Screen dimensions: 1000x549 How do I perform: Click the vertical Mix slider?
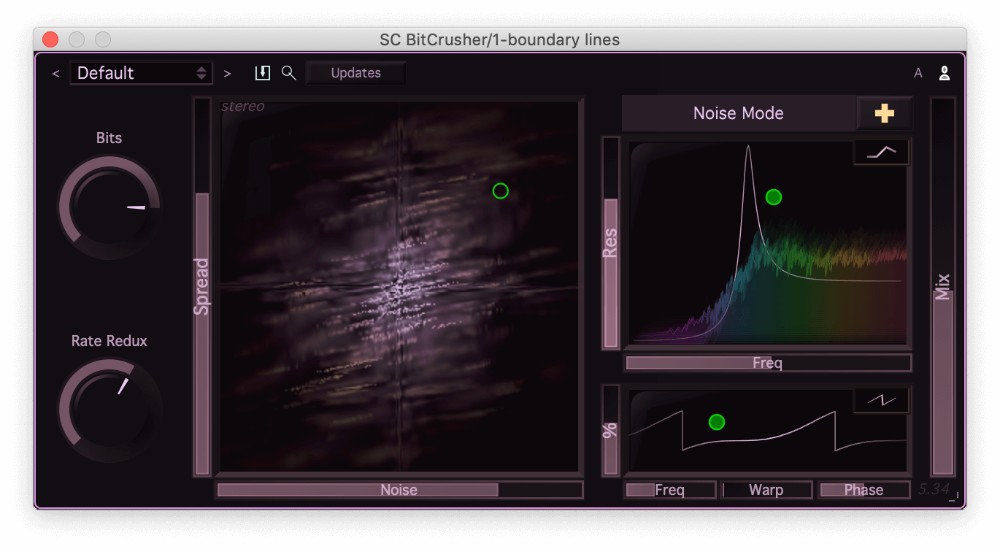click(x=942, y=287)
